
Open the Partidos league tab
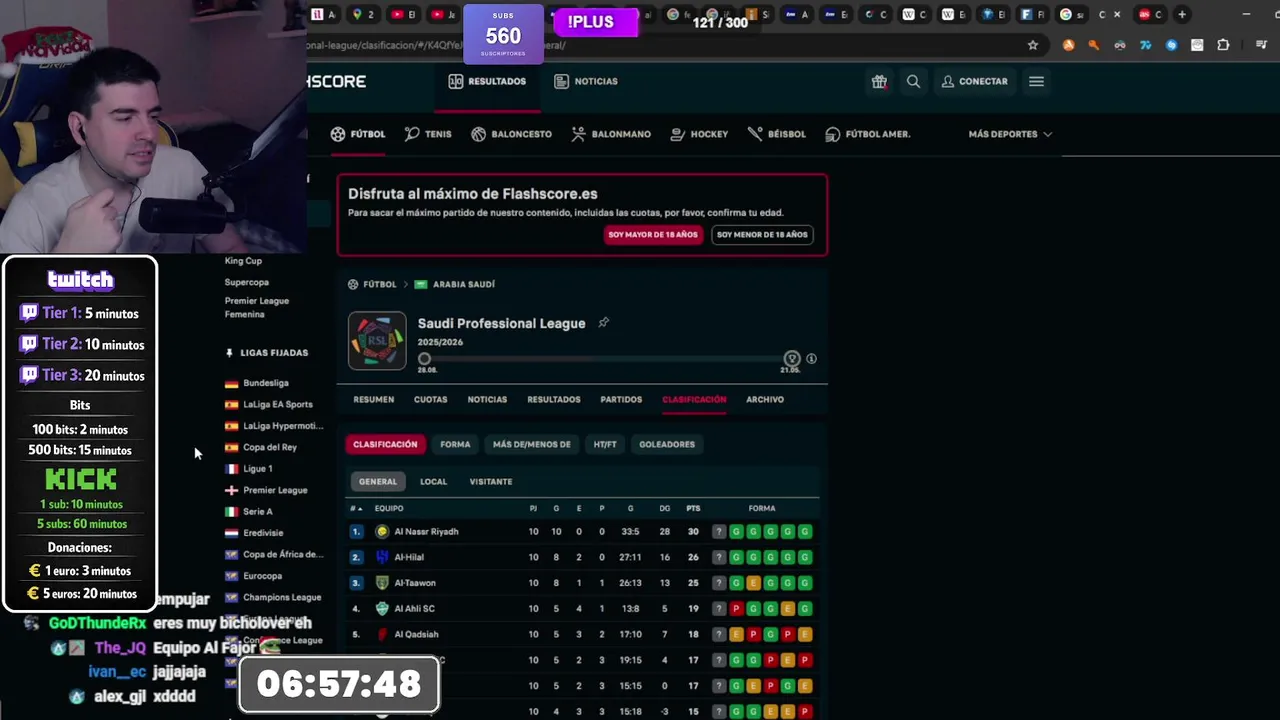coord(621,400)
